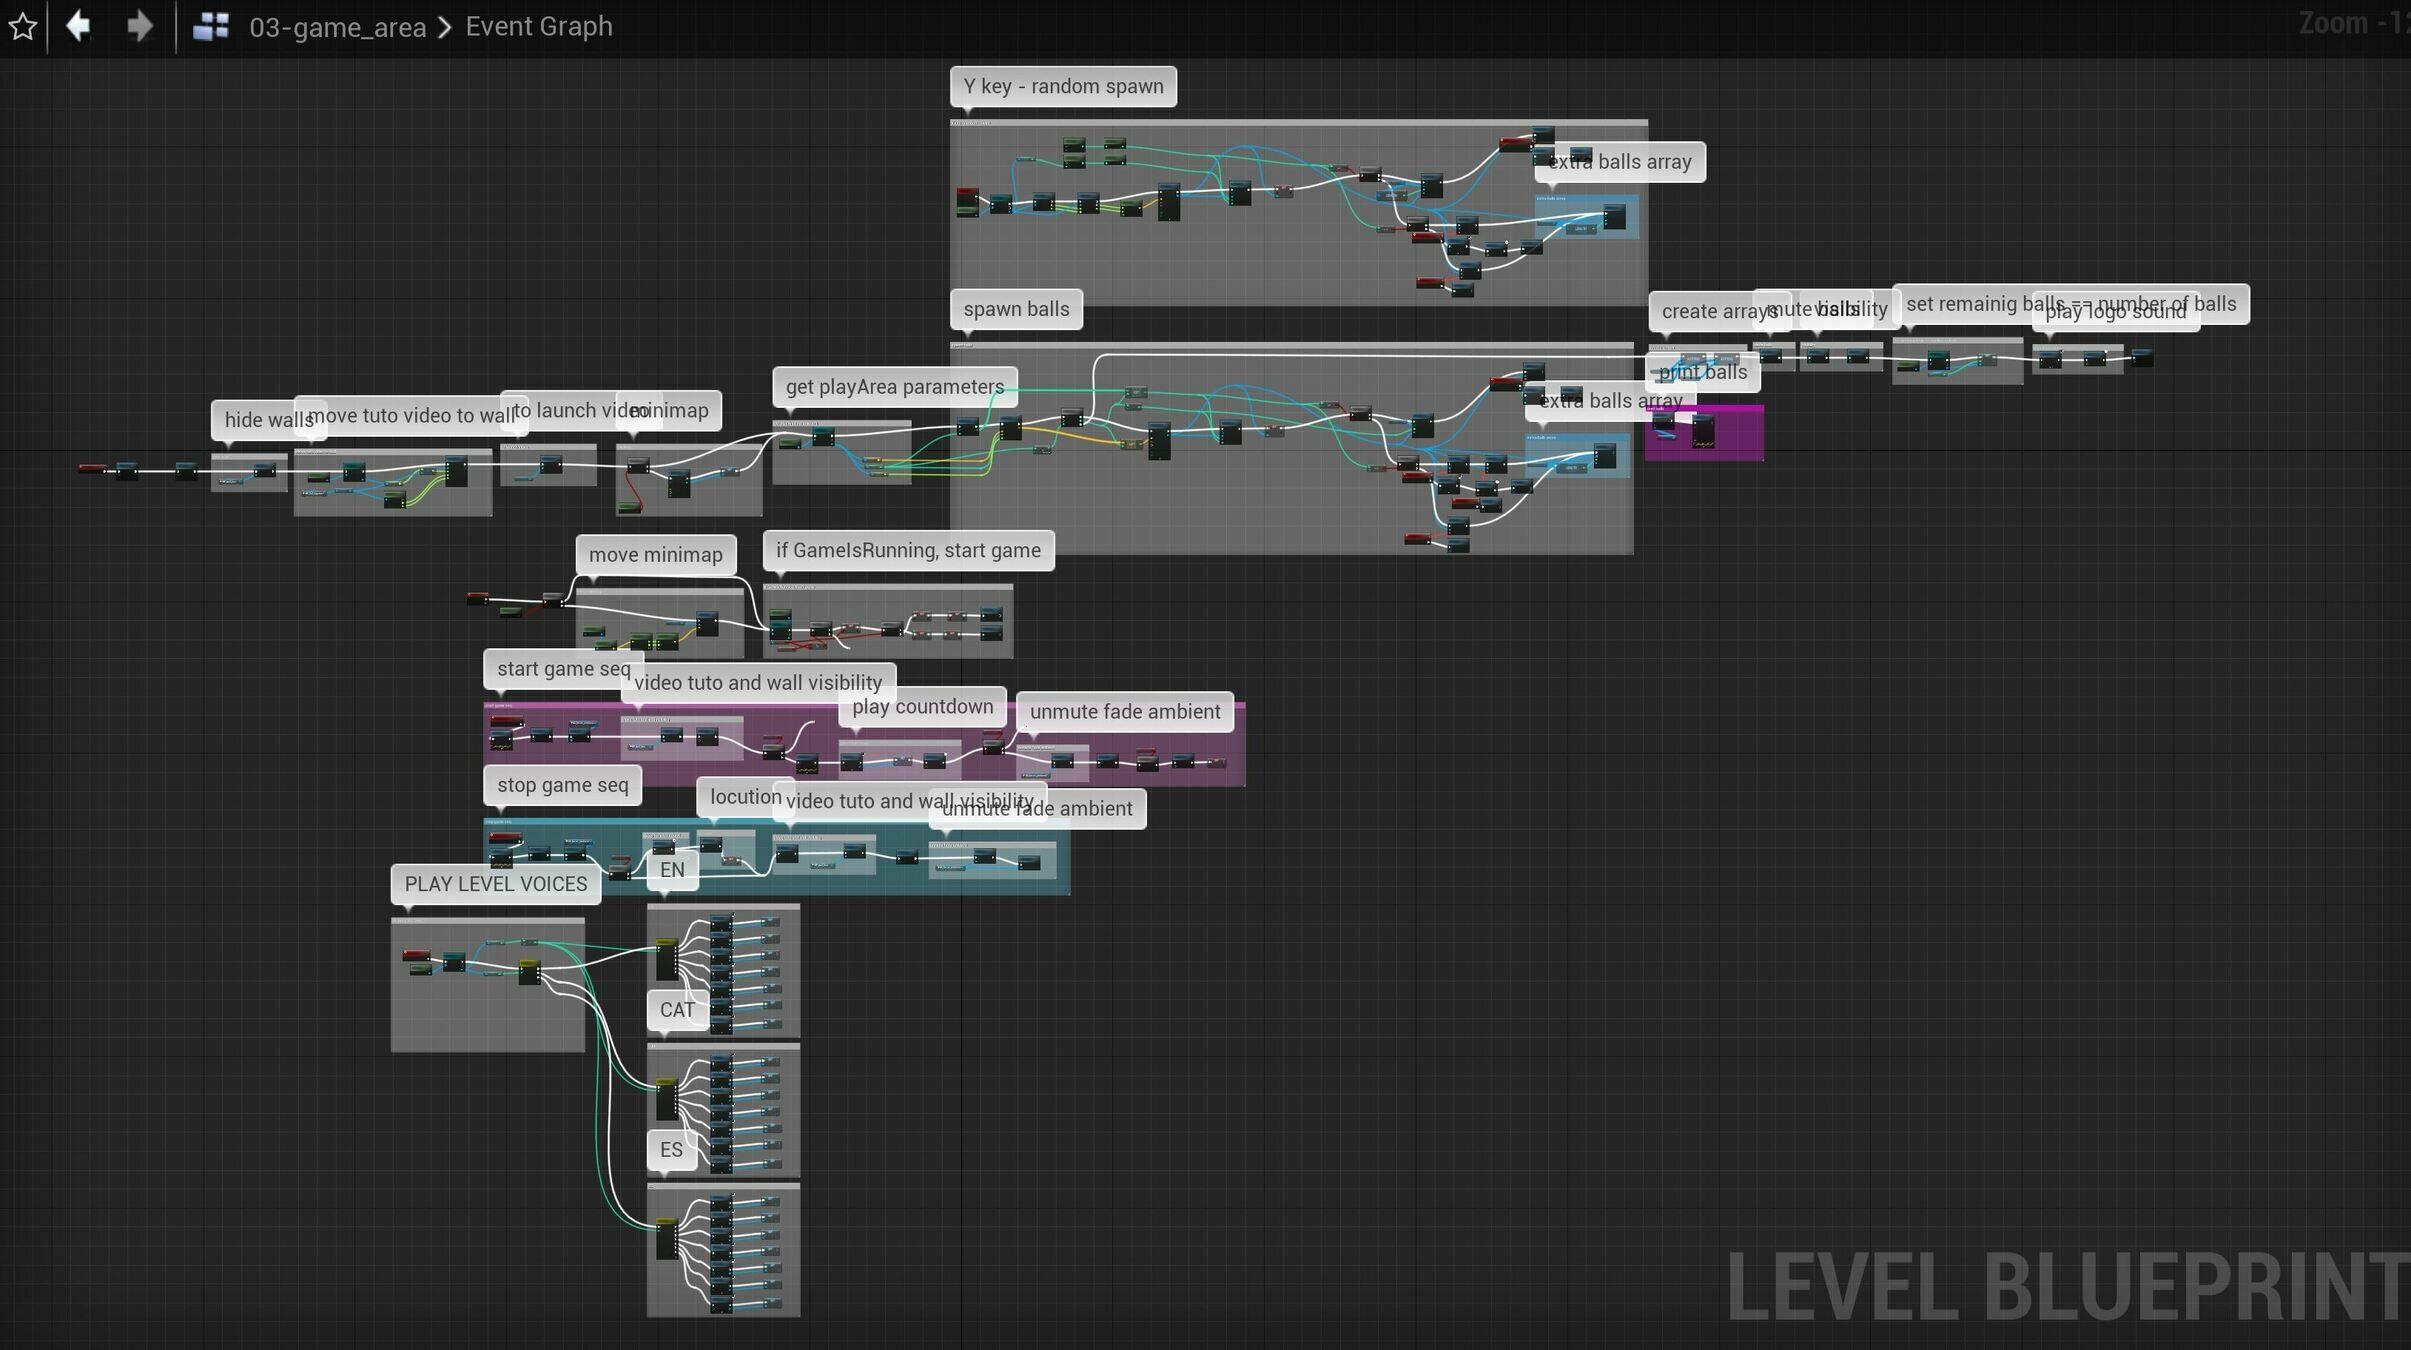
Task: Click the 'CAT' voices comment label
Action: click(676, 1010)
